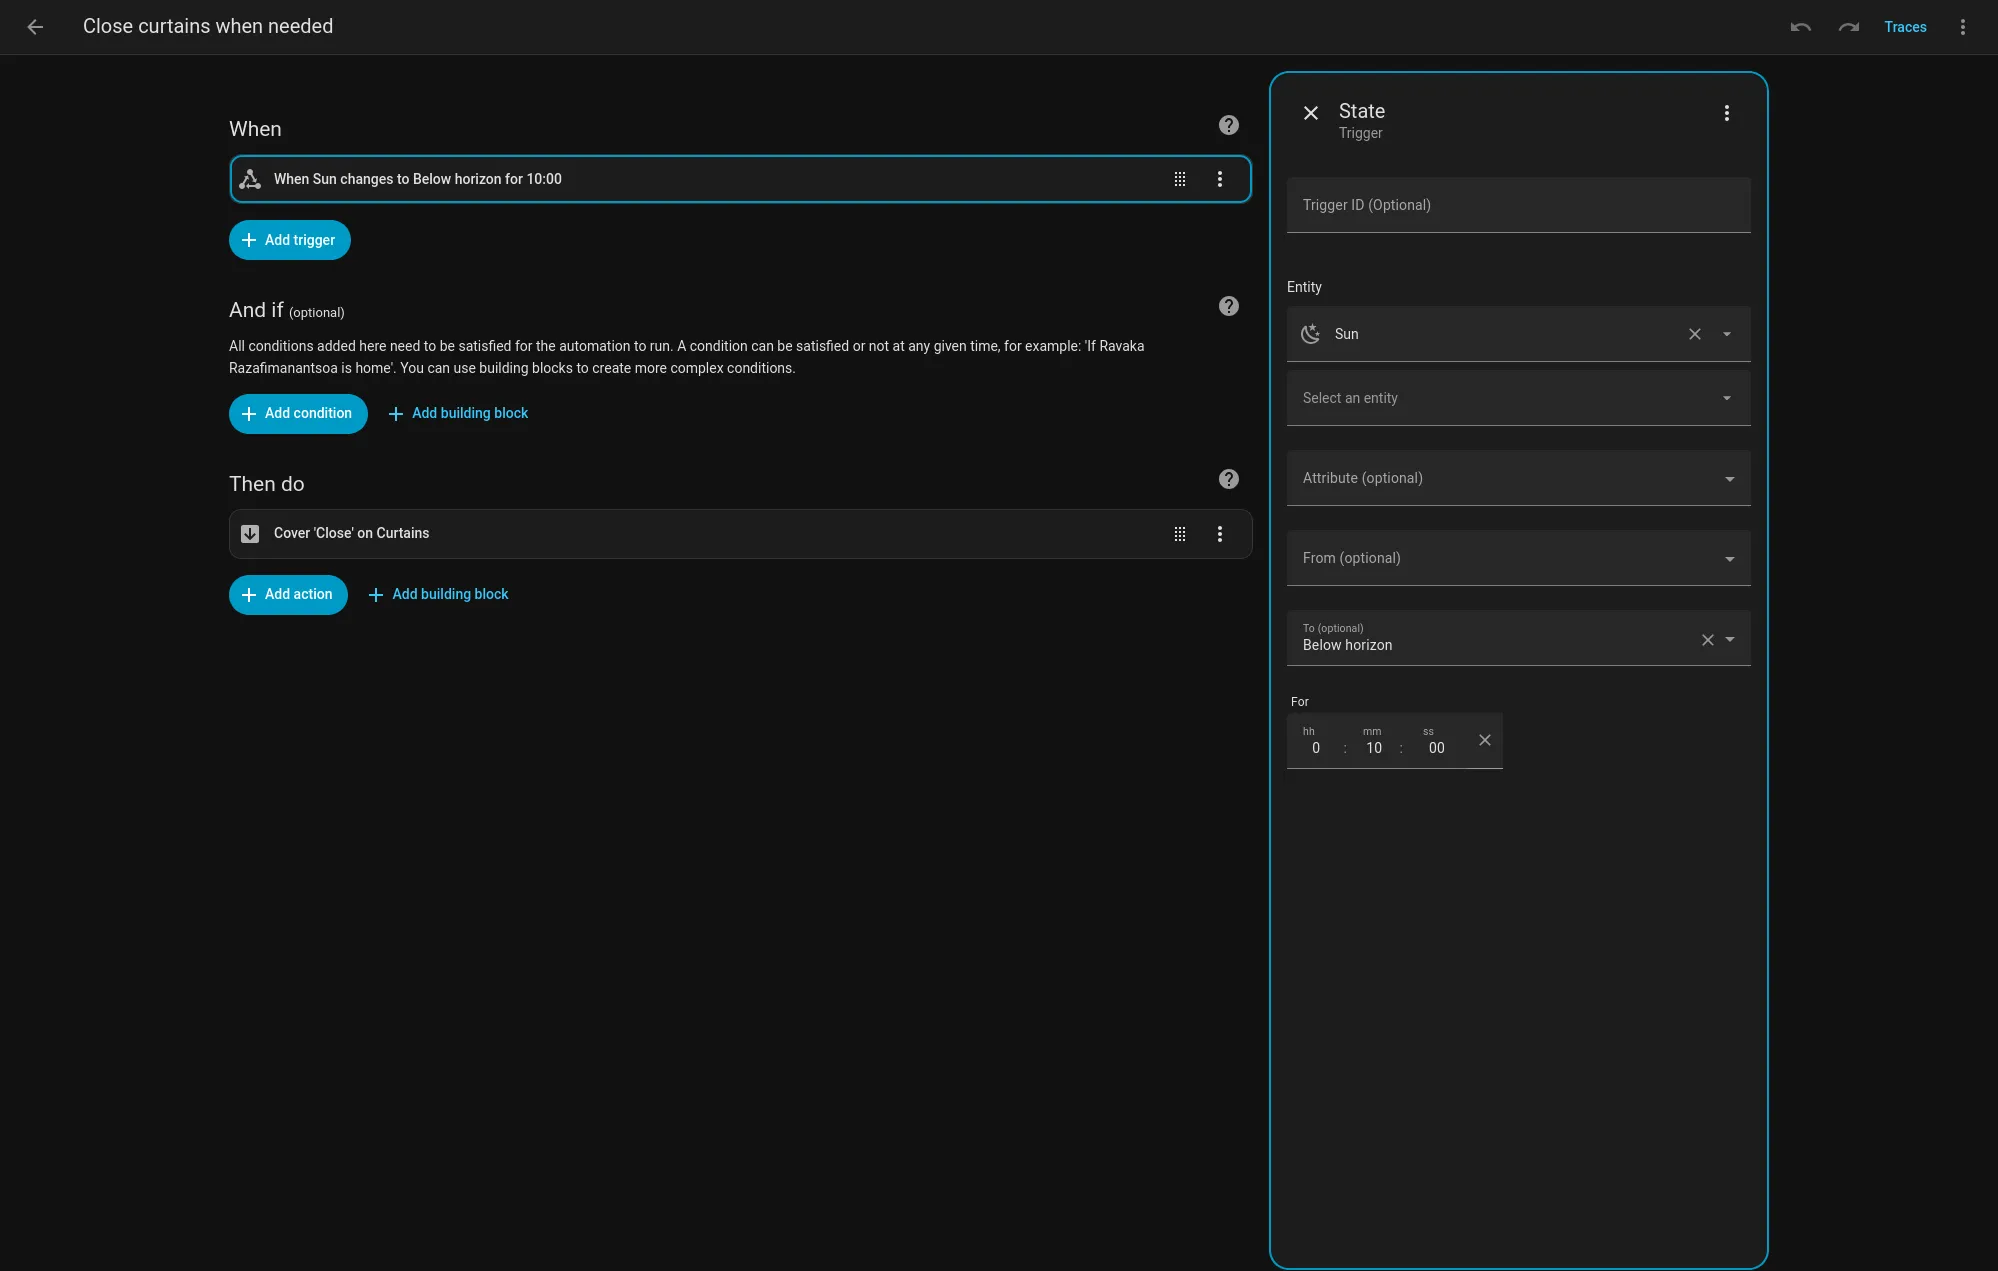Clear the Sun entity with its X icon
Screen dimensions: 1998x1271
point(1695,334)
